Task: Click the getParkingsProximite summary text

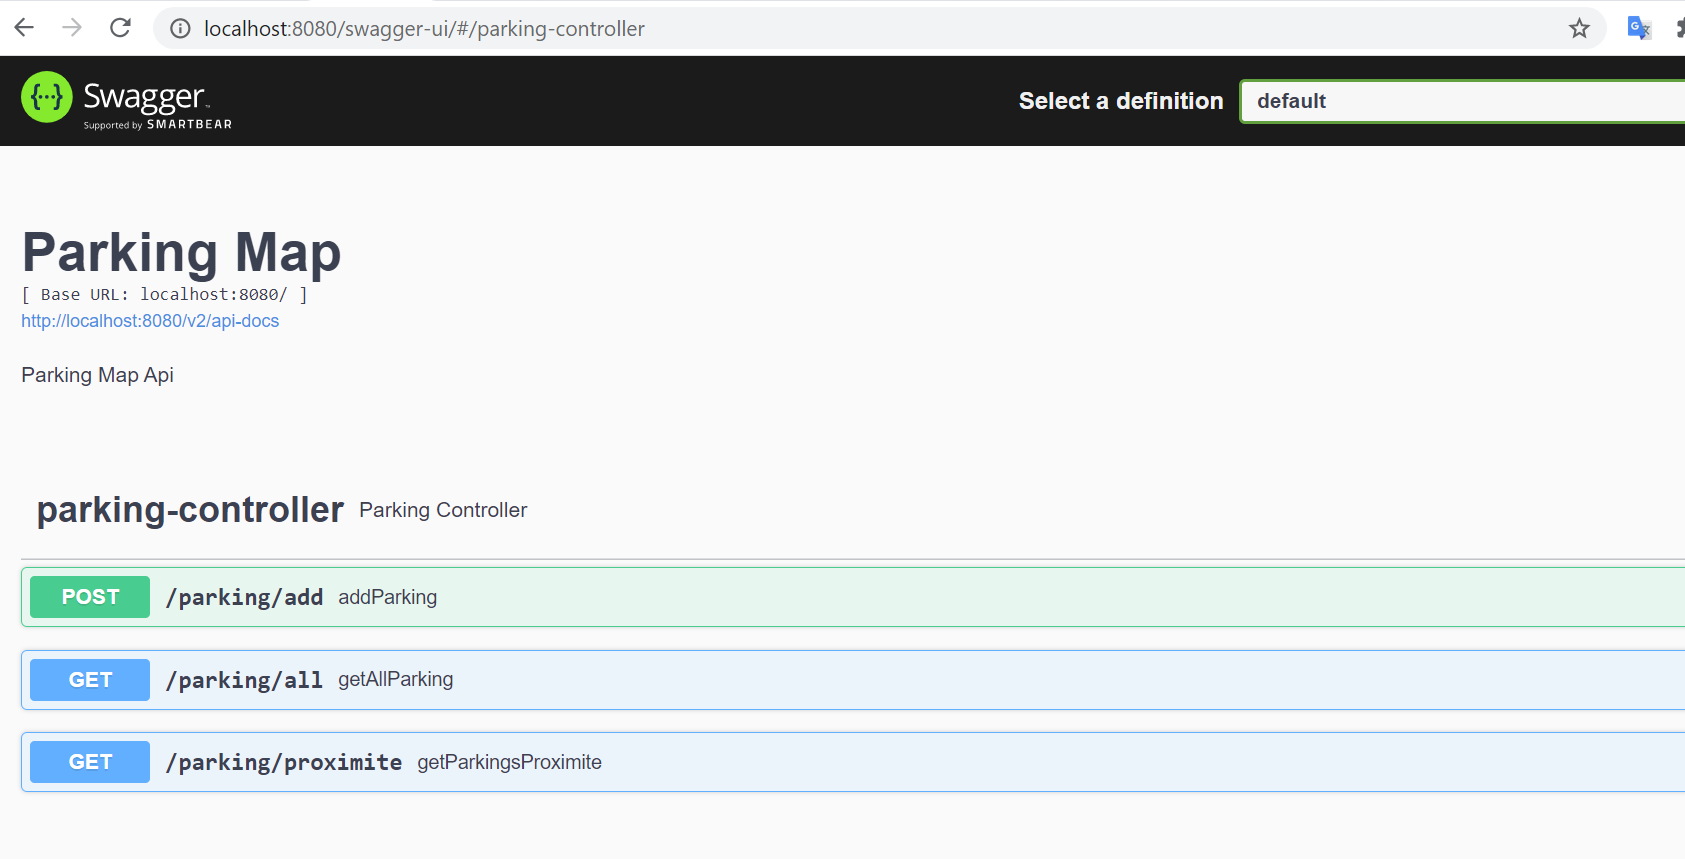Action: point(509,762)
